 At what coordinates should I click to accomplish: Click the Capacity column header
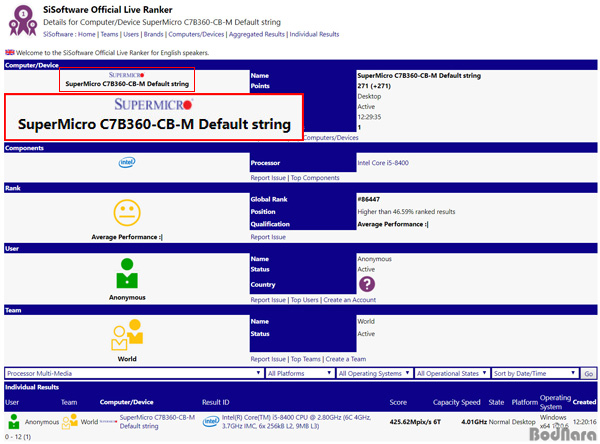pyautogui.click(x=446, y=402)
